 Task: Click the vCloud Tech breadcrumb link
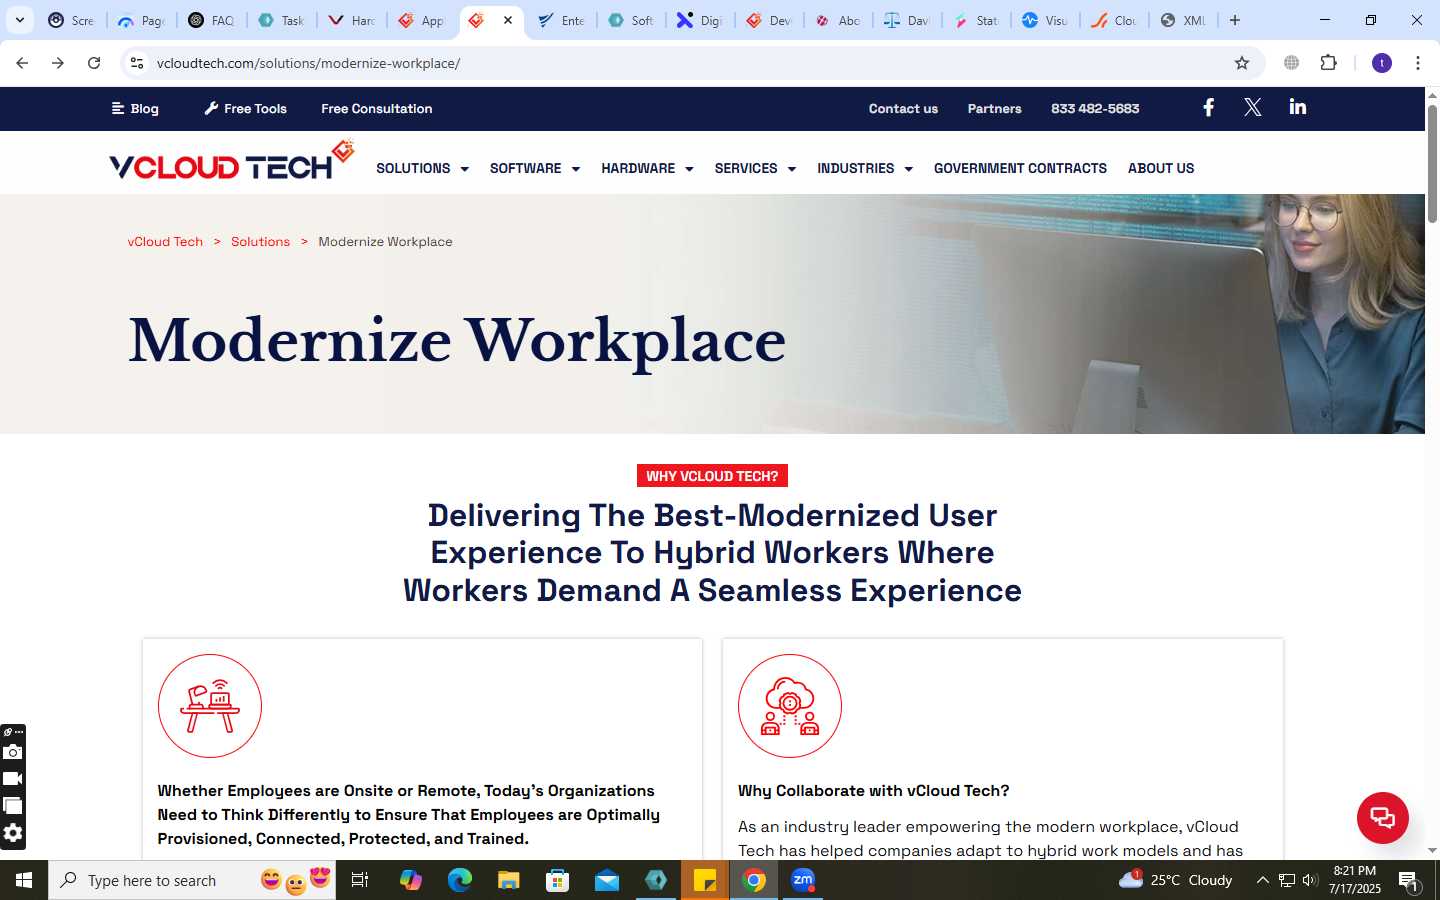[165, 241]
